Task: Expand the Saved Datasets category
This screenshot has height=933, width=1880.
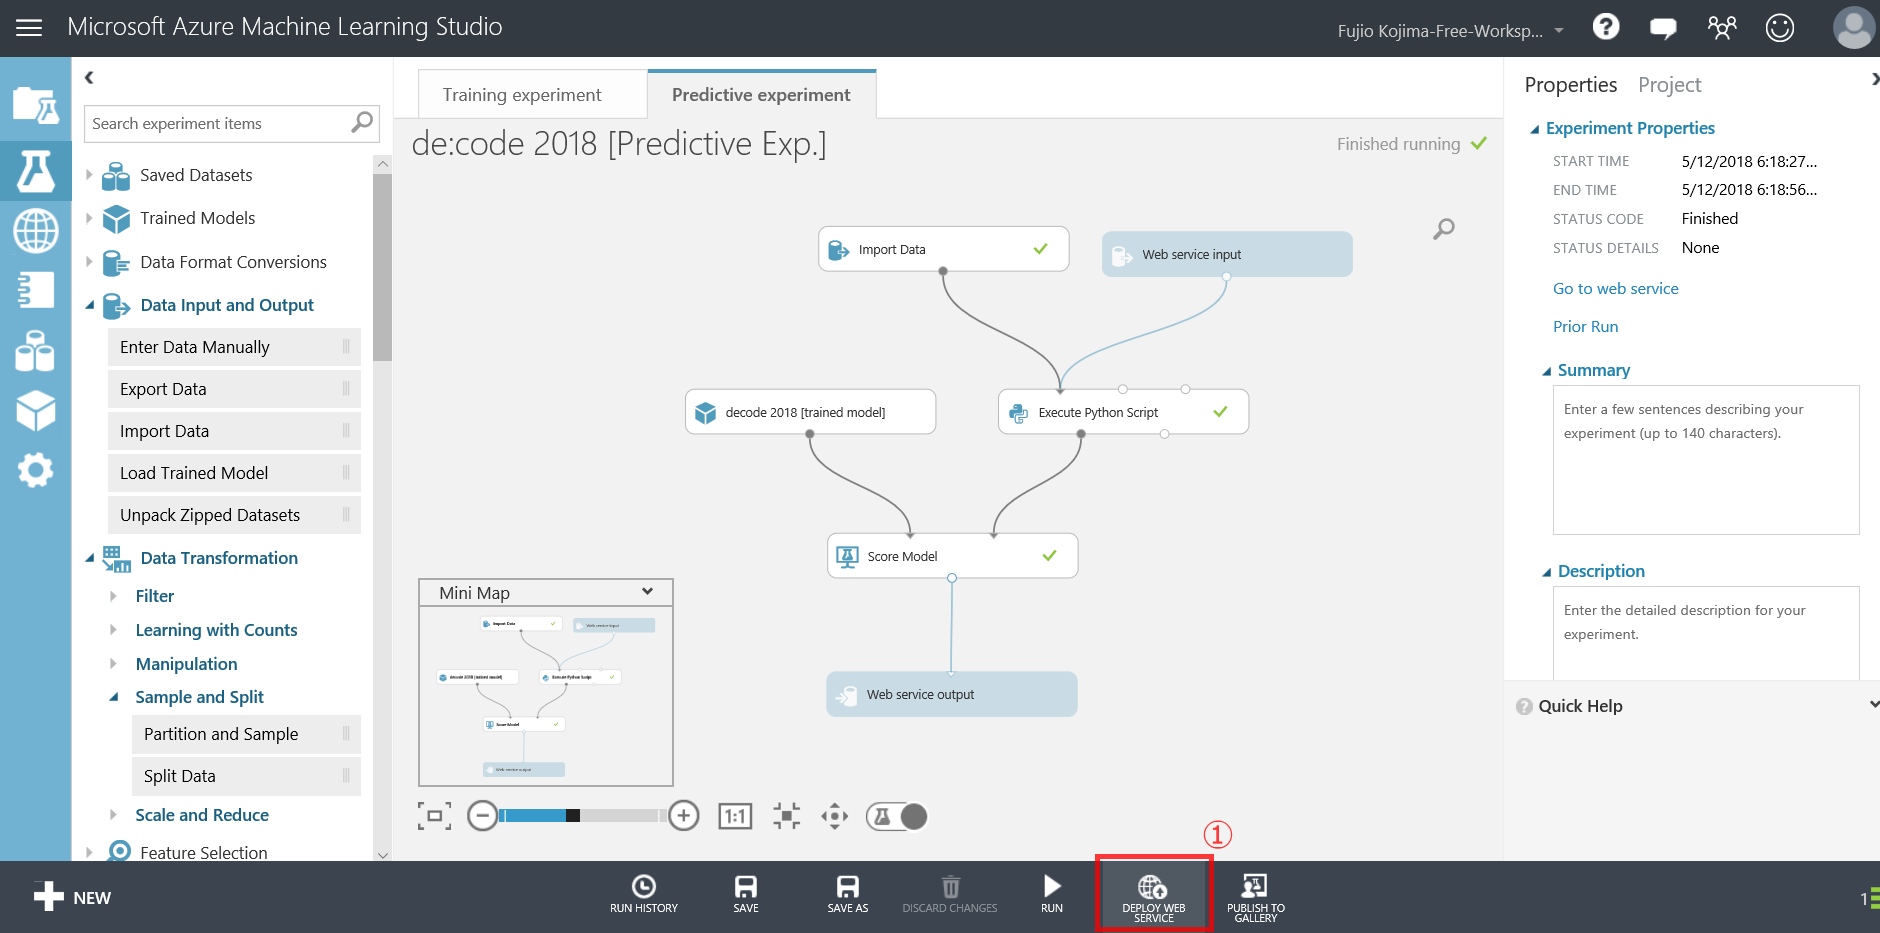Action: (x=89, y=175)
